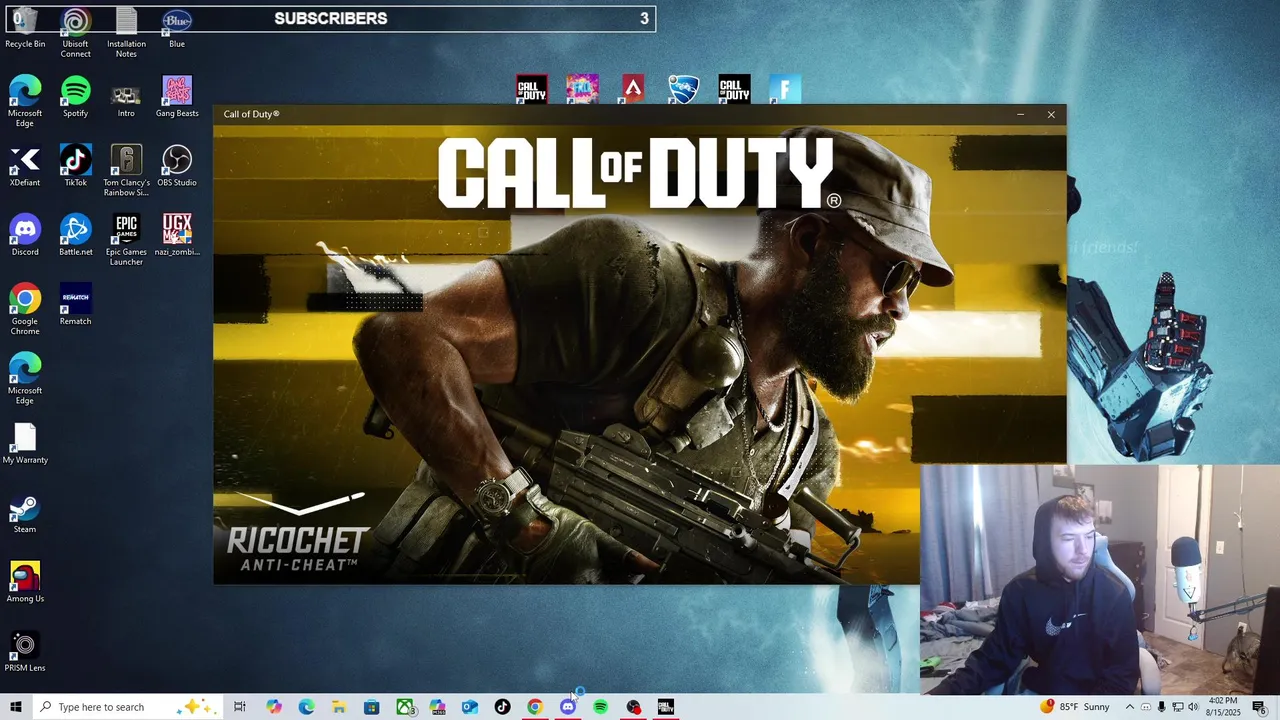Launch Steam from the desktop
The image size is (1280, 720).
[25, 512]
